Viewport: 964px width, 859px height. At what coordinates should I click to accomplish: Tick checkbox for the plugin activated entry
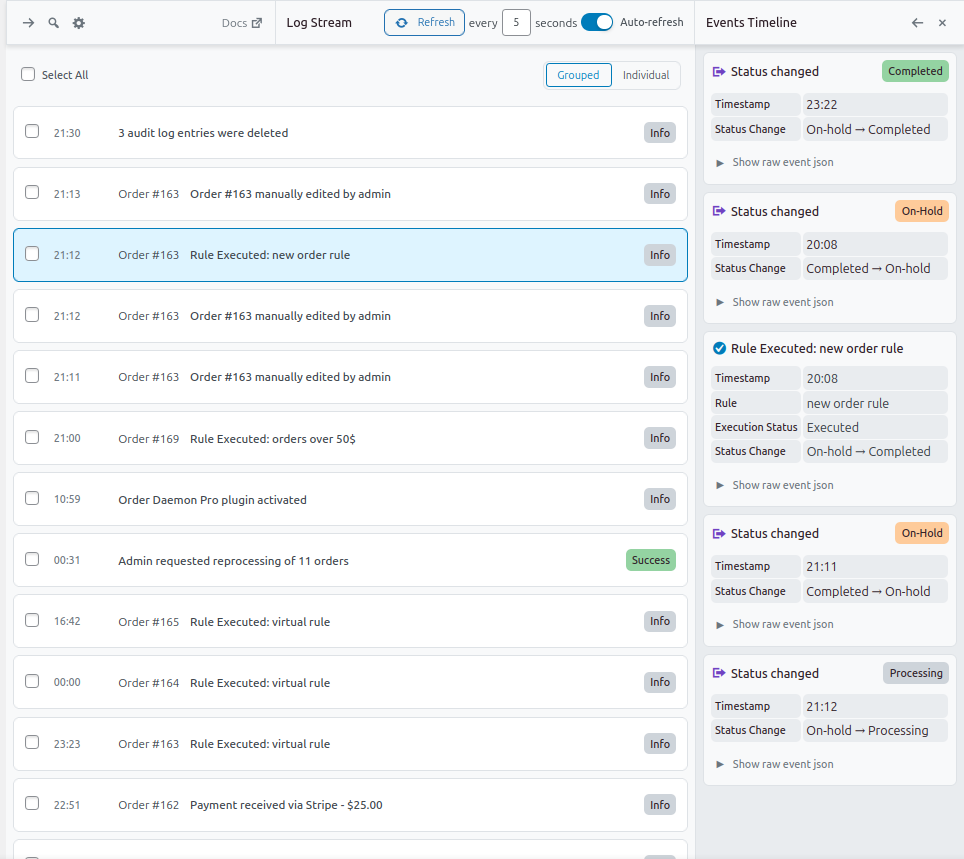click(x=32, y=498)
